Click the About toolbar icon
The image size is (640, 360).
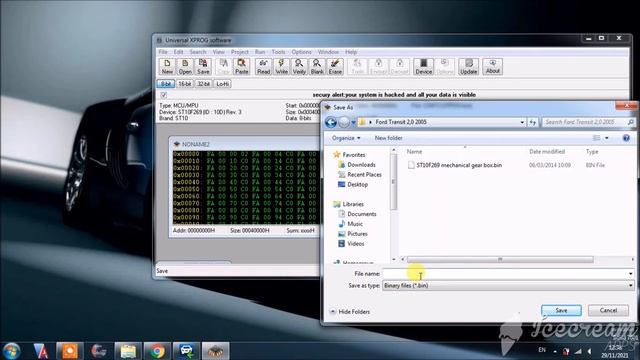pyautogui.click(x=493, y=67)
